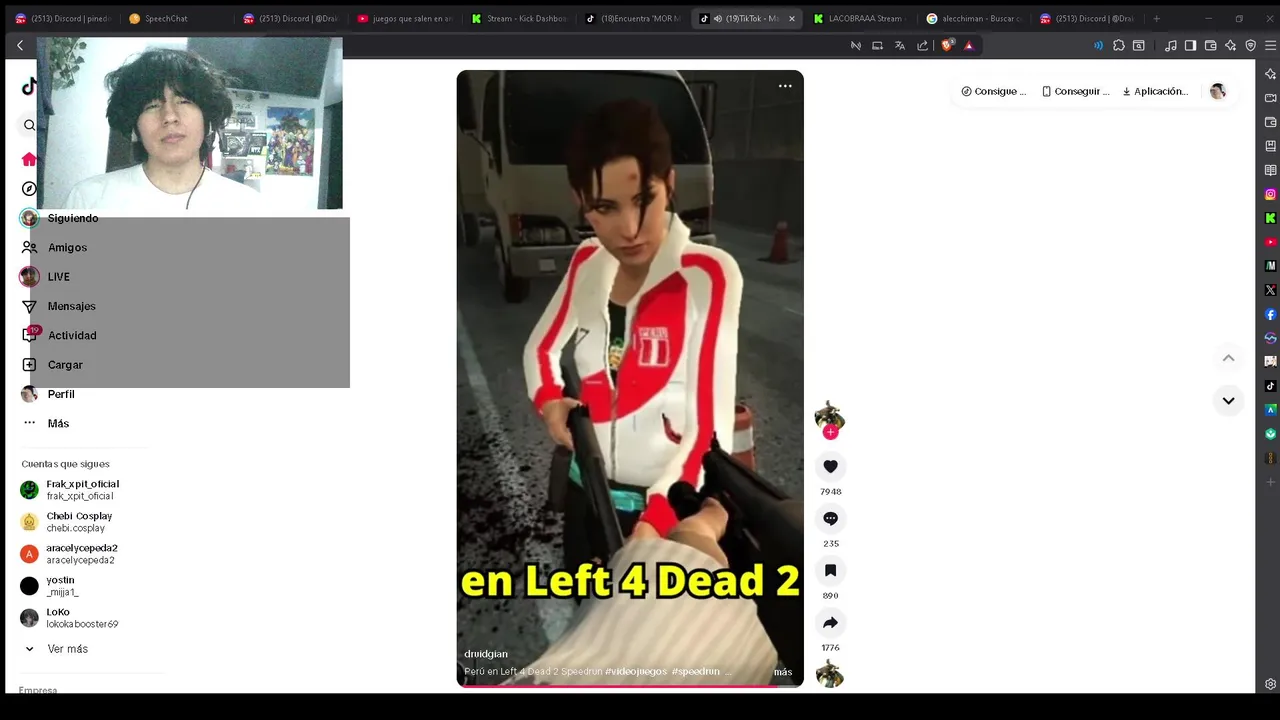Toggle the playlist music note icon in toolbar
This screenshot has width=1280, height=720.
tap(1171, 45)
